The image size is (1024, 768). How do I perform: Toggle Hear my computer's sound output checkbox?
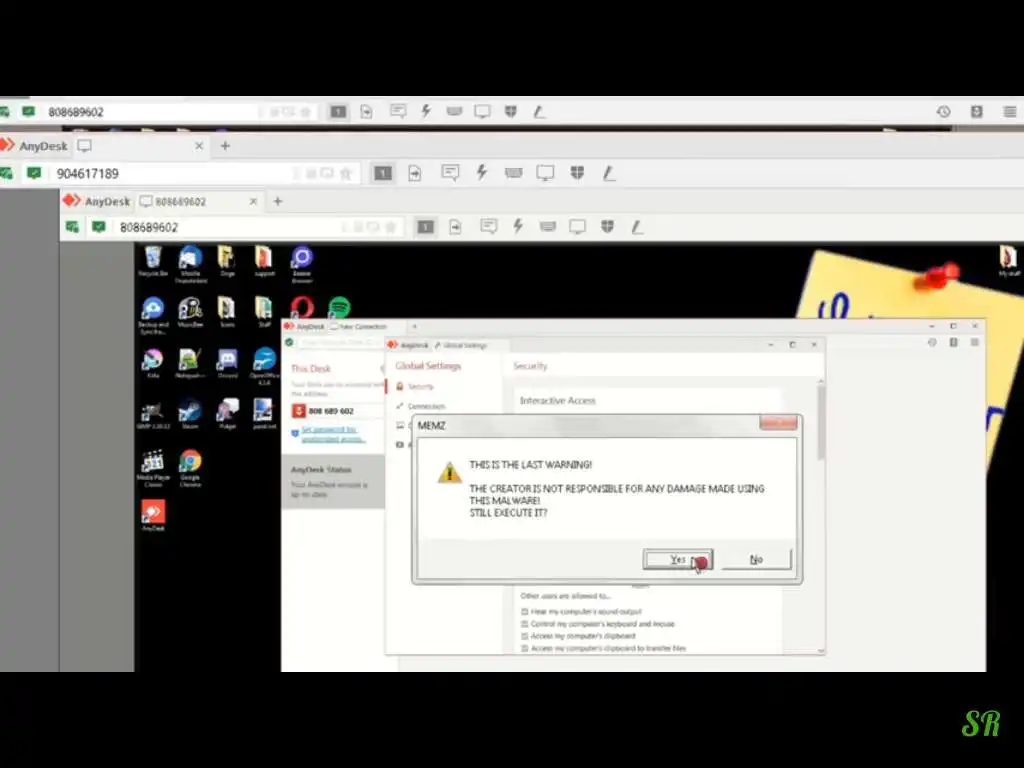(x=524, y=612)
